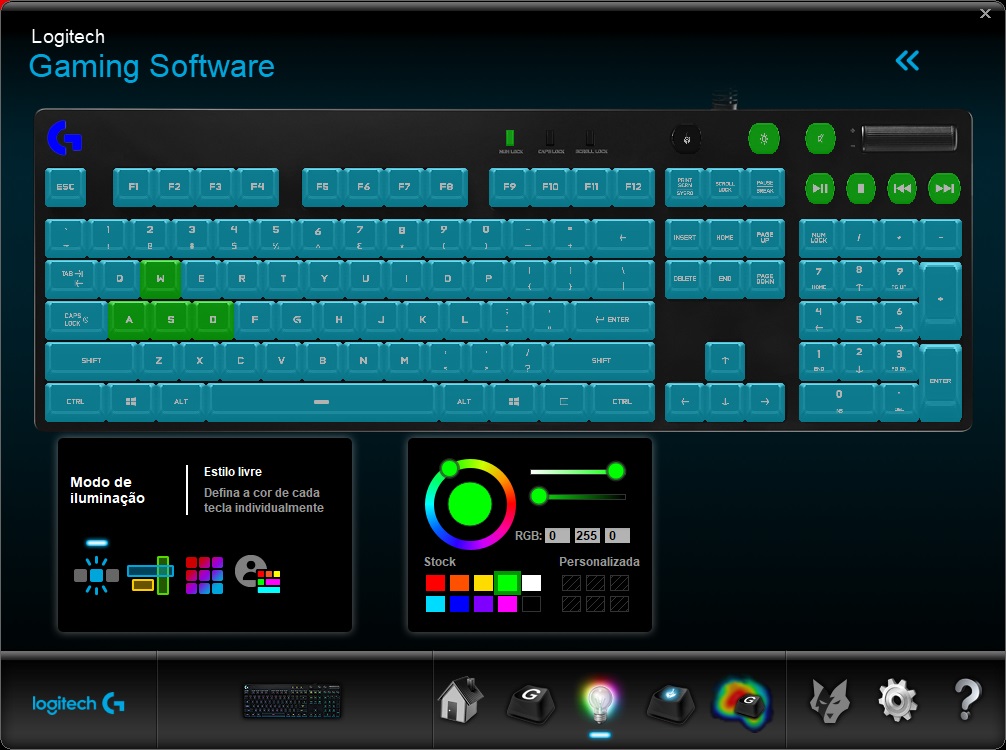Click the green mute key on the keyboard
Image resolution: width=1006 pixels, height=750 pixels.
click(x=820, y=139)
